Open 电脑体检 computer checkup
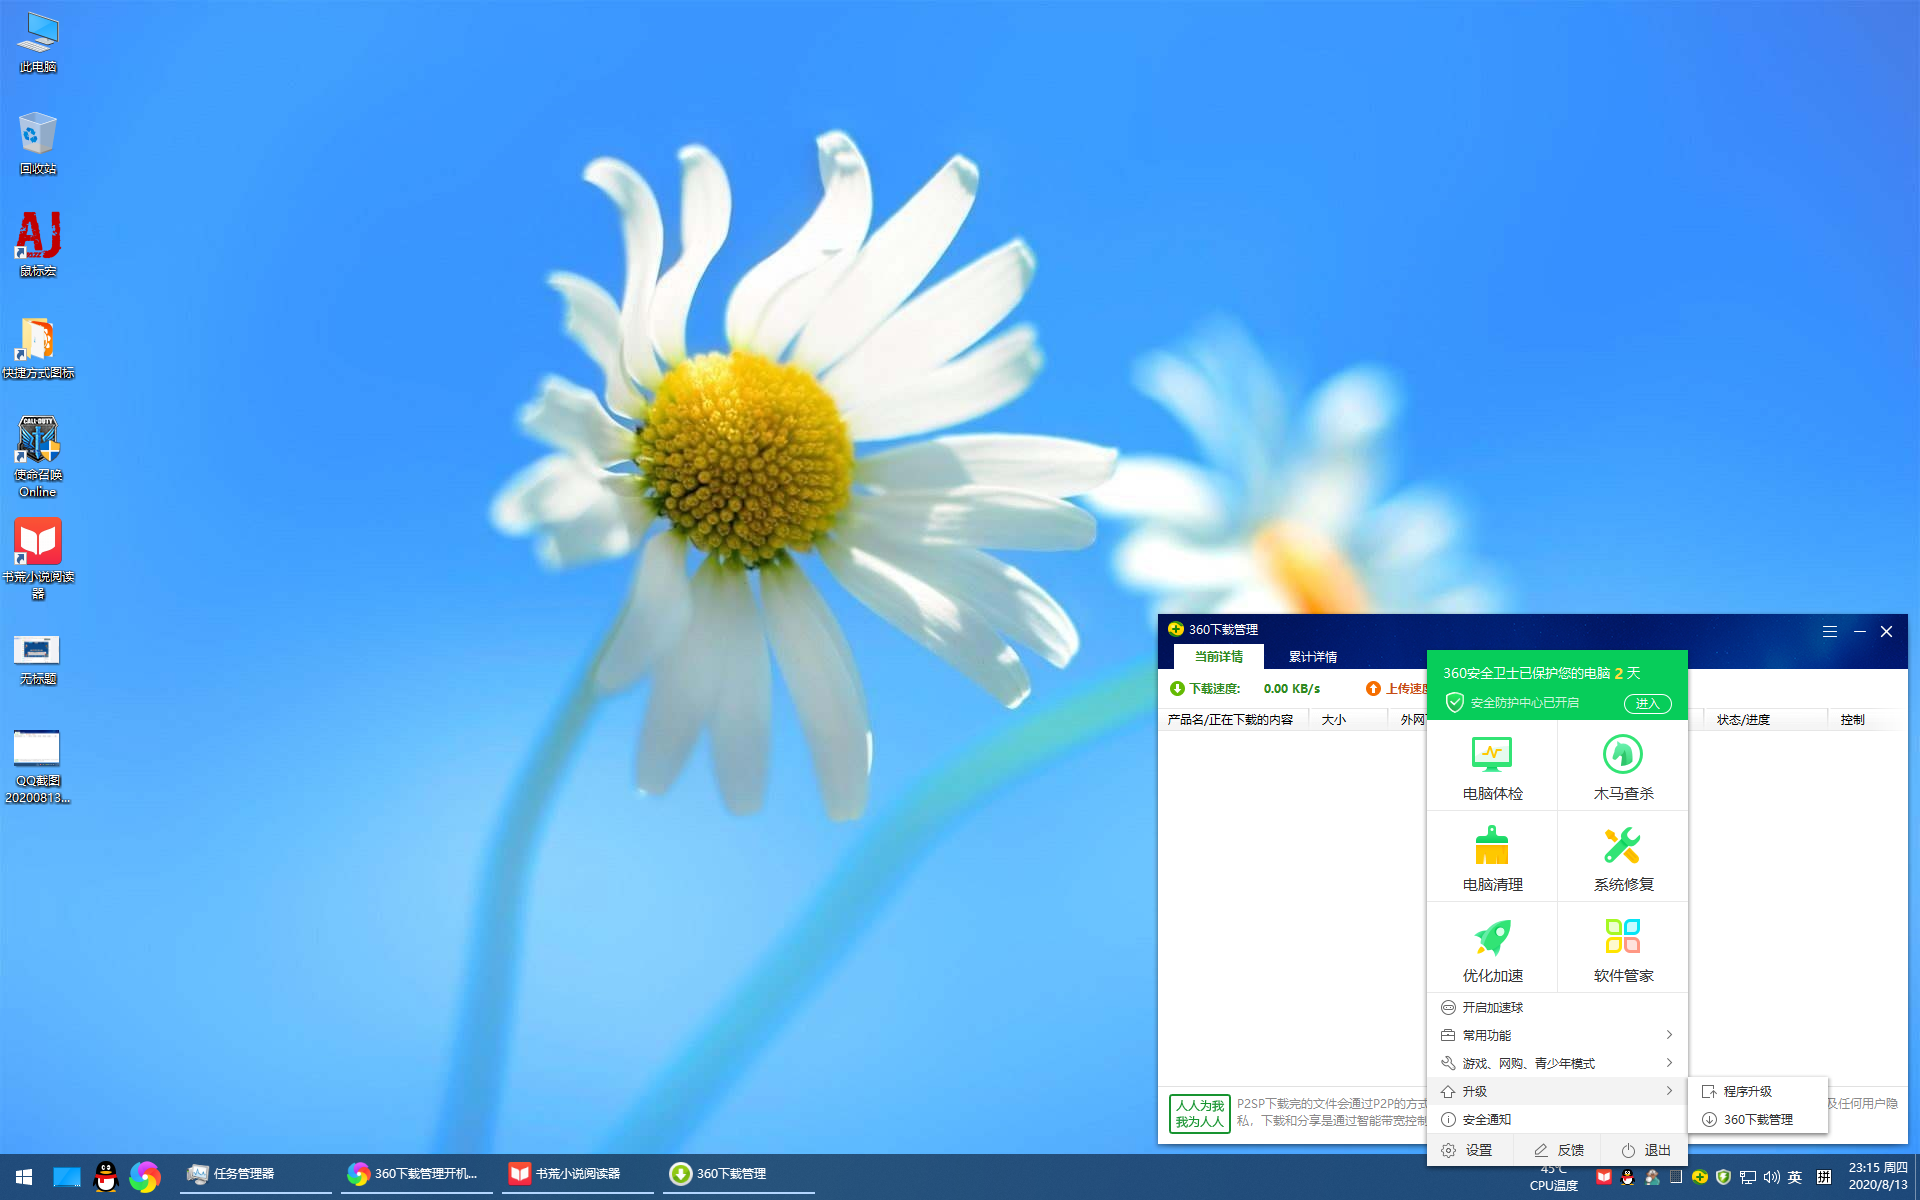The image size is (1920, 1200). point(1492,766)
